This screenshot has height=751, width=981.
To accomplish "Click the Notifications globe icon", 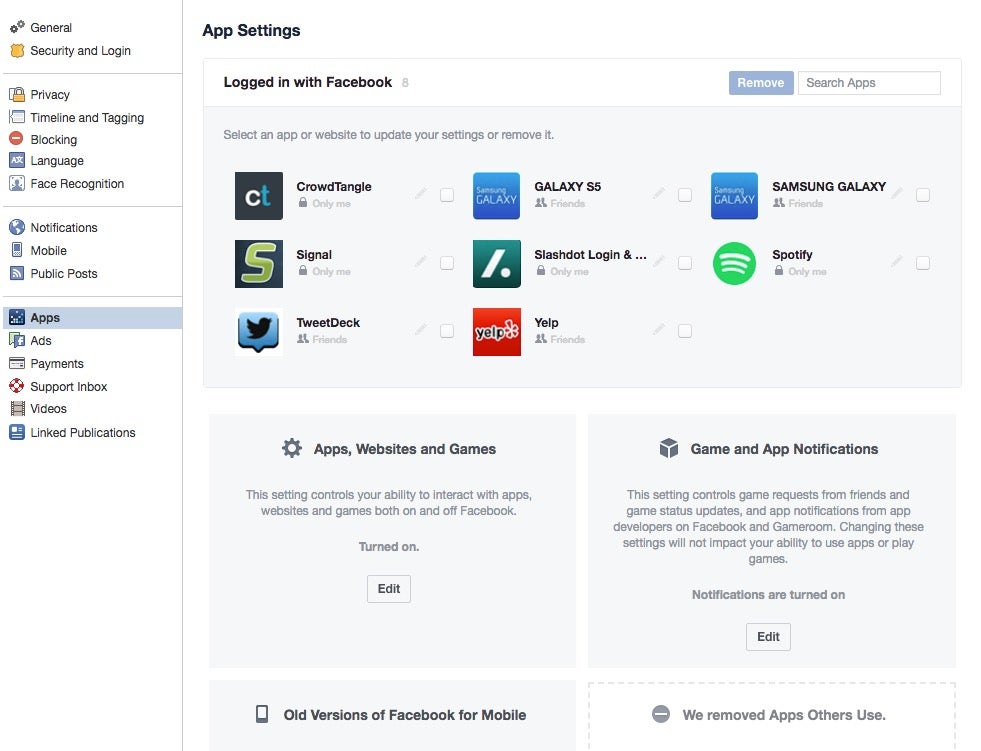I will (17, 227).
